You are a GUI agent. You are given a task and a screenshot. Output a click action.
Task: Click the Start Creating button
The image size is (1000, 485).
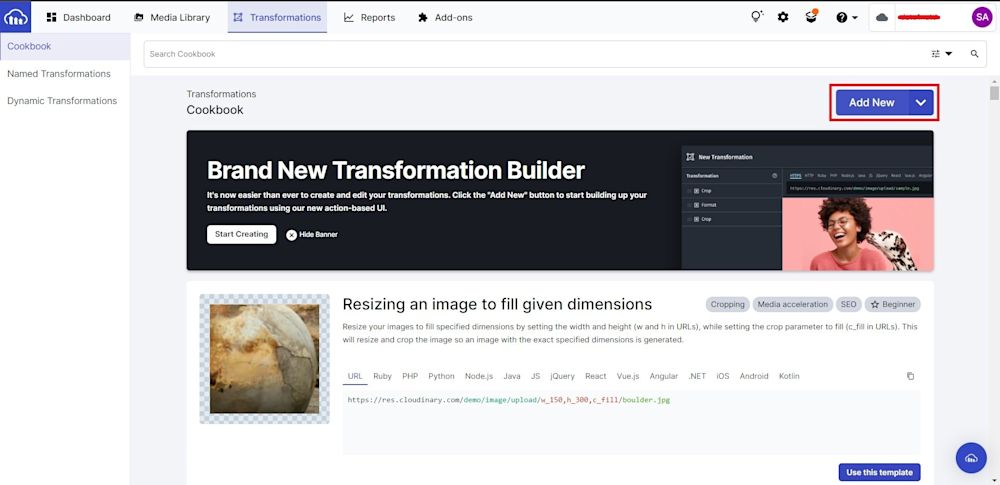(241, 234)
